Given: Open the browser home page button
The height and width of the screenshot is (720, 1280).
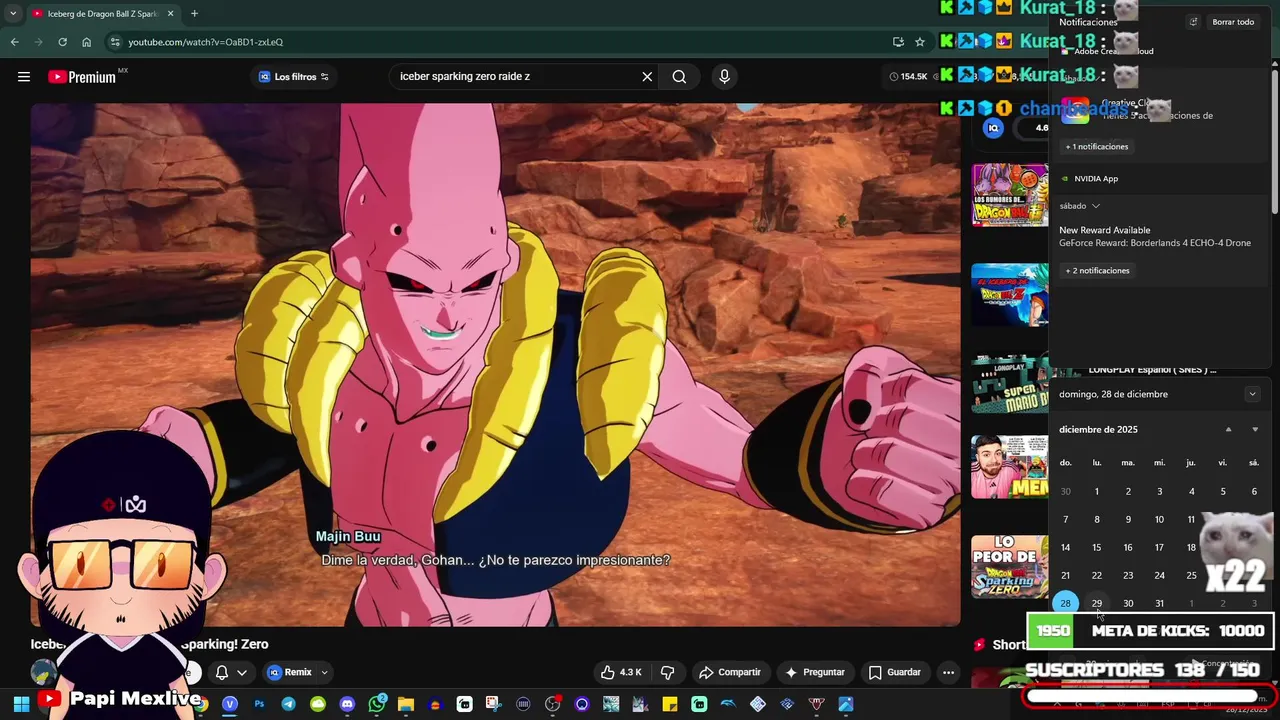Looking at the screenshot, I should coord(87,42).
